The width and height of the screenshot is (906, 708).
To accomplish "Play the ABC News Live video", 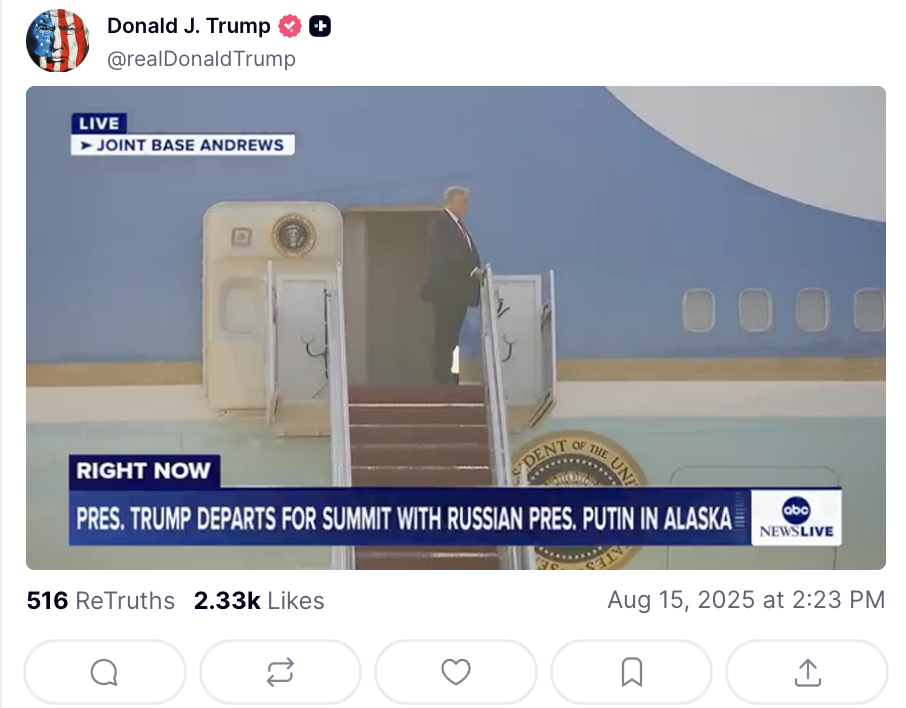I will pyautogui.click(x=456, y=328).
